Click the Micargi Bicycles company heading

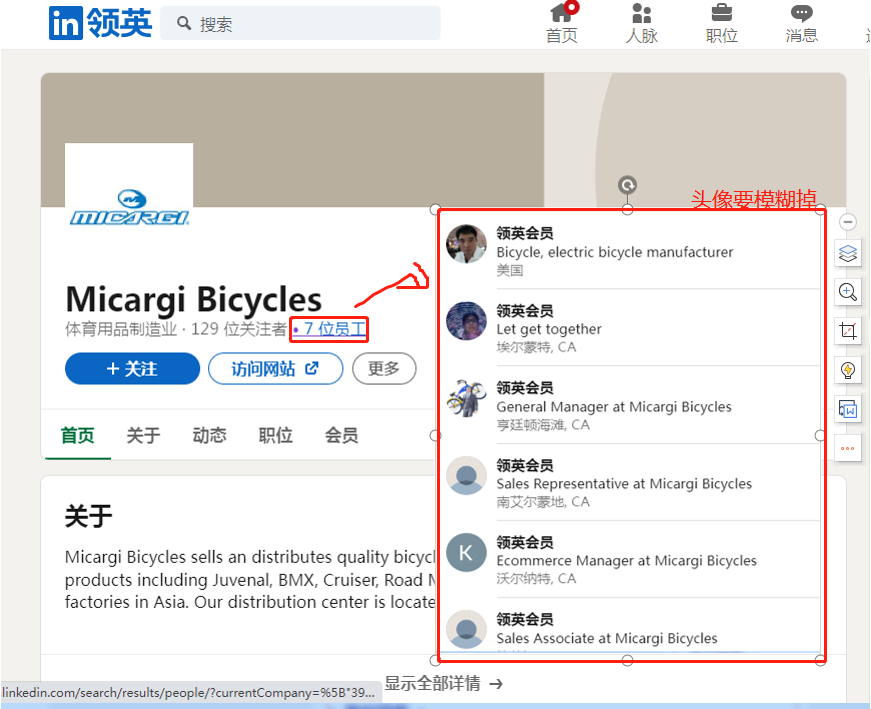point(193,299)
